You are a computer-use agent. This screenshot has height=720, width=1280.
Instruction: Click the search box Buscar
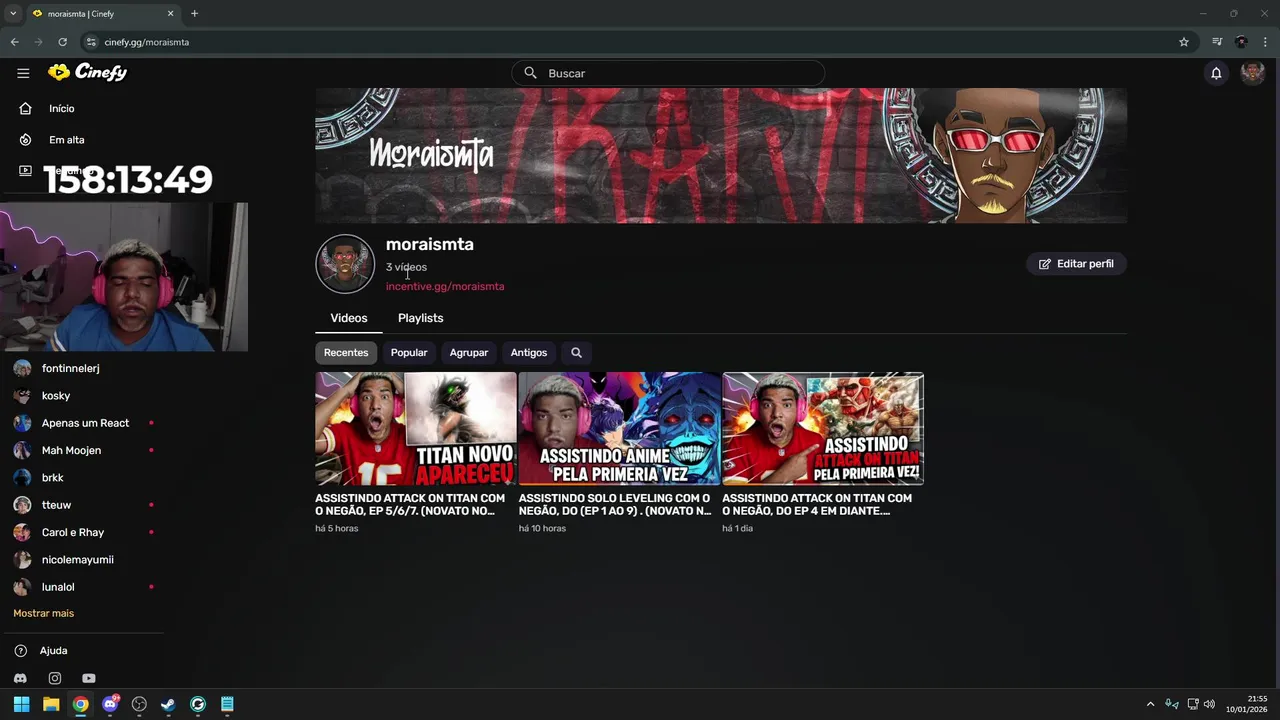coord(668,73)
